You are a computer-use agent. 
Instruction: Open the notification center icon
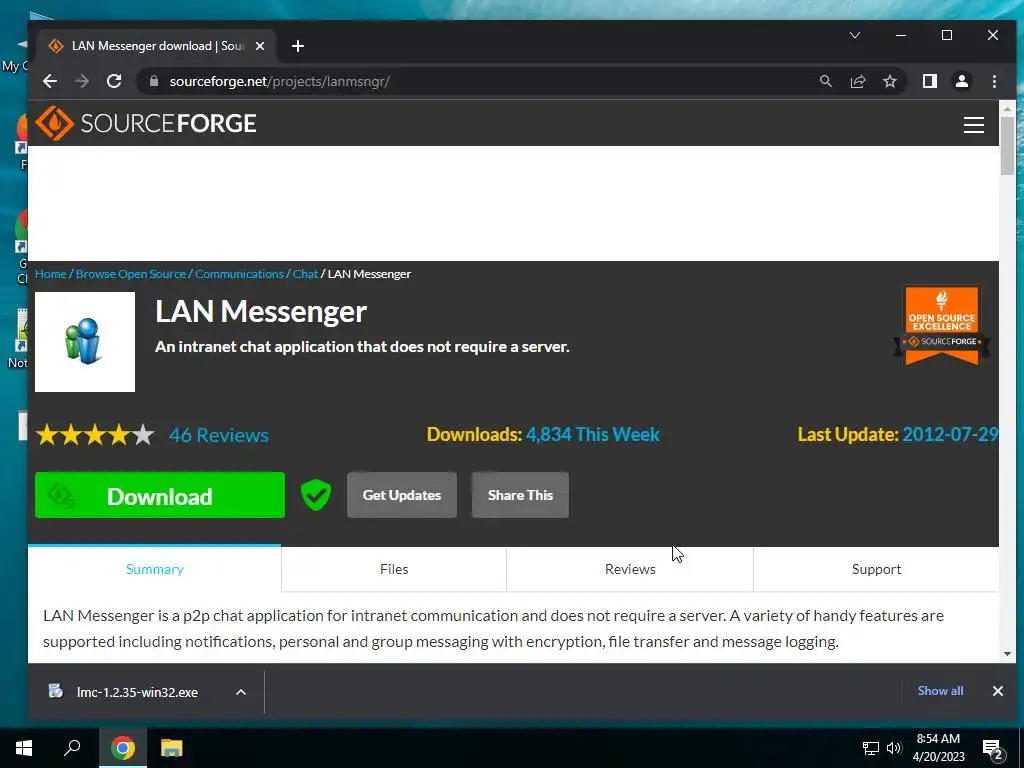[x=993, y=749]
